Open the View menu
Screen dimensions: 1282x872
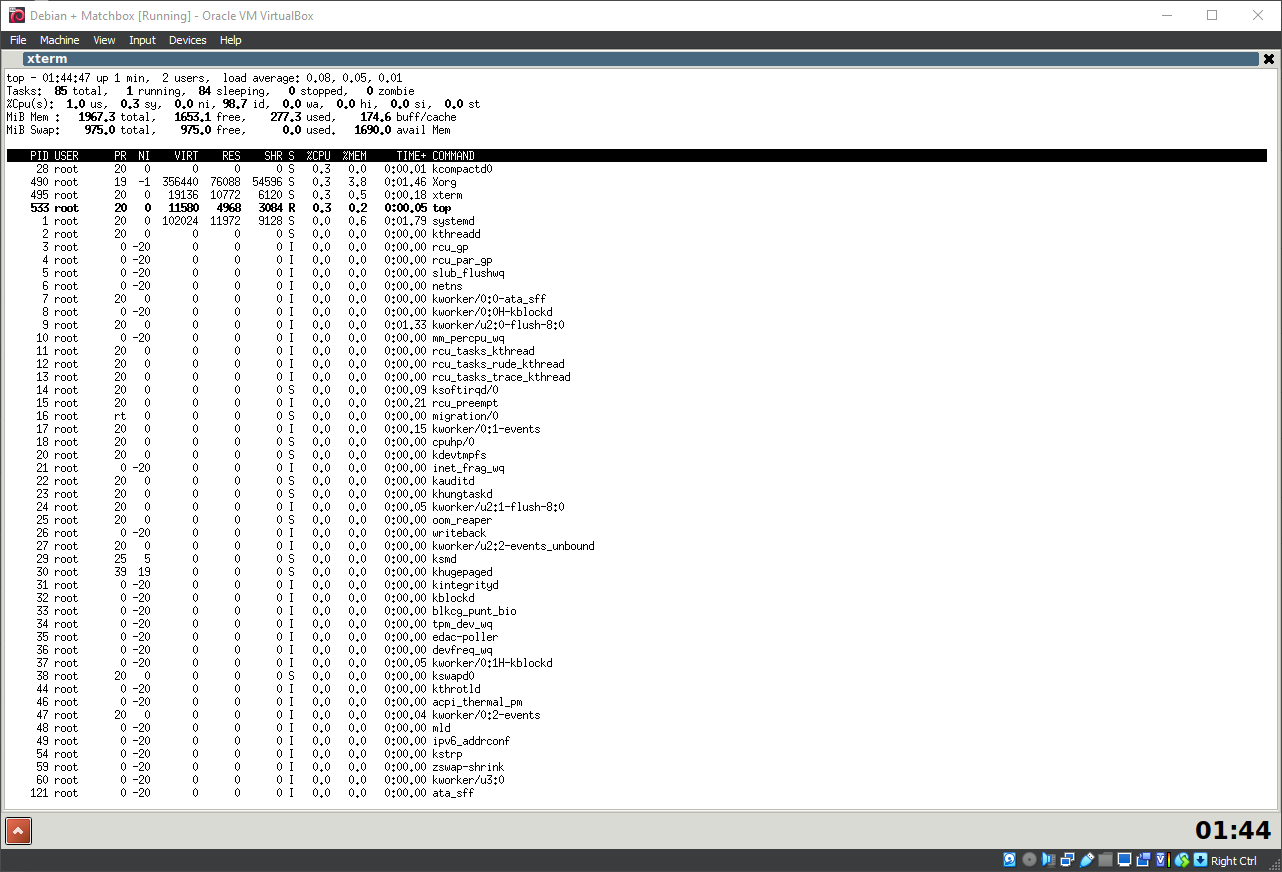click(104, 40)
